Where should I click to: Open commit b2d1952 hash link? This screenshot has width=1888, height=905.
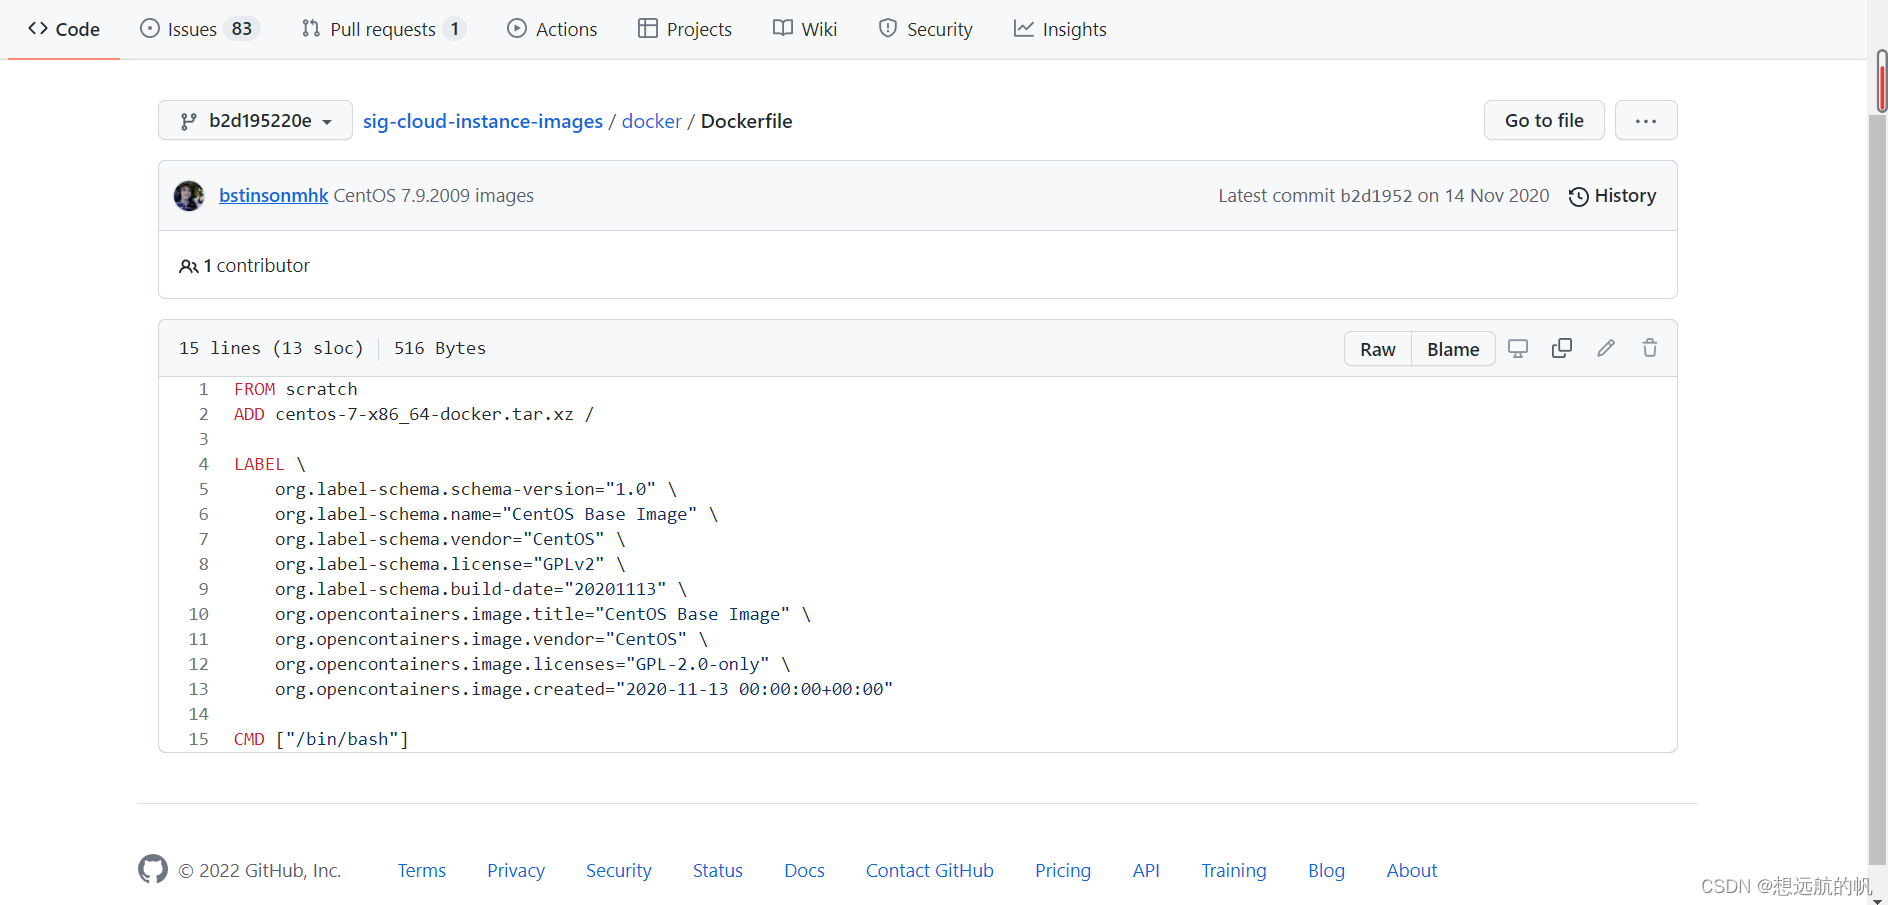(1376, 196)
